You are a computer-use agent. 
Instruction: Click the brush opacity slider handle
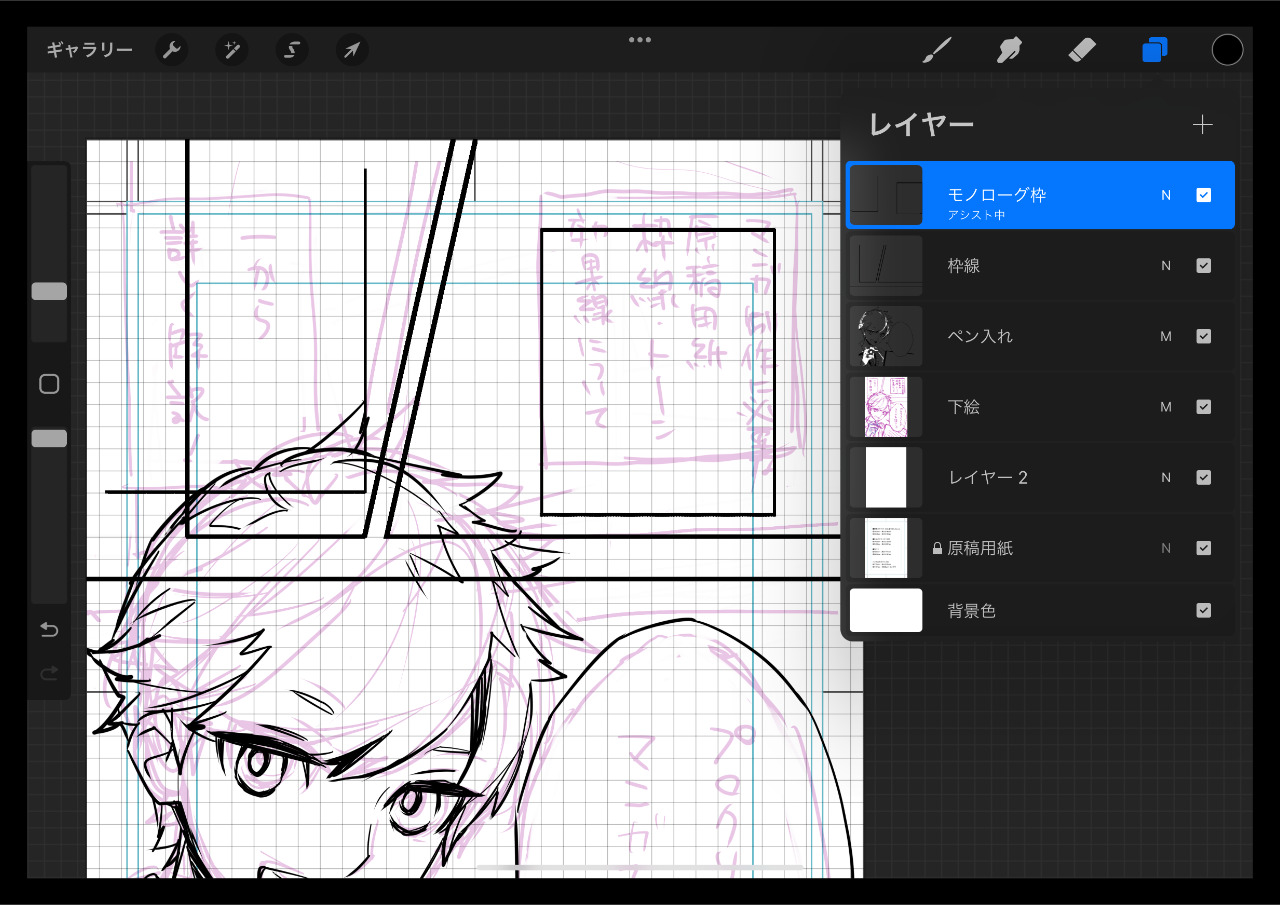(49, 438)
